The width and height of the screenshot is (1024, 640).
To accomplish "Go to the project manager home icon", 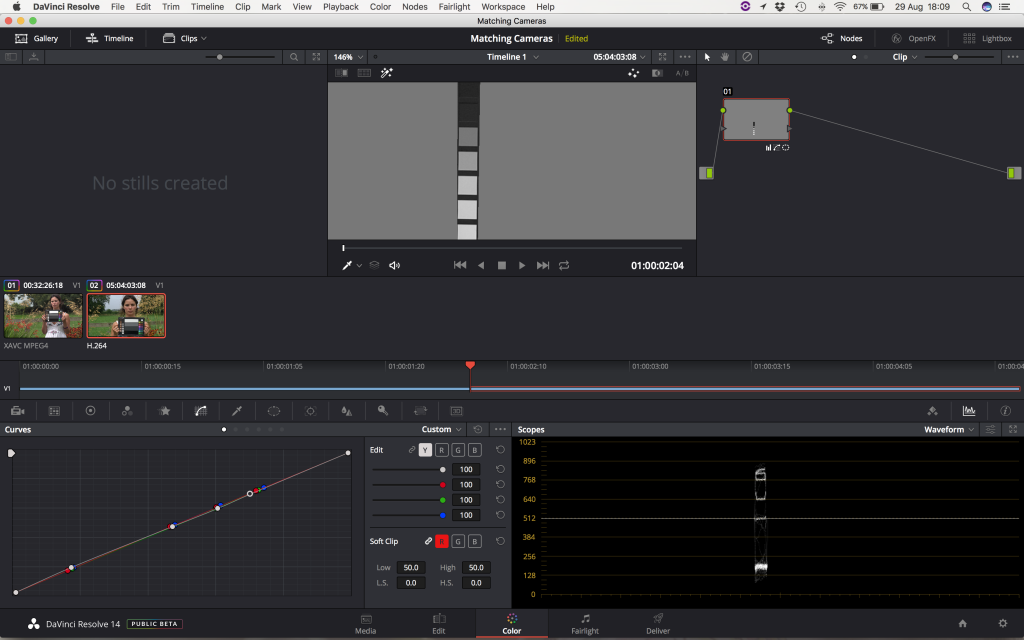I will click(x=962, y=624).
